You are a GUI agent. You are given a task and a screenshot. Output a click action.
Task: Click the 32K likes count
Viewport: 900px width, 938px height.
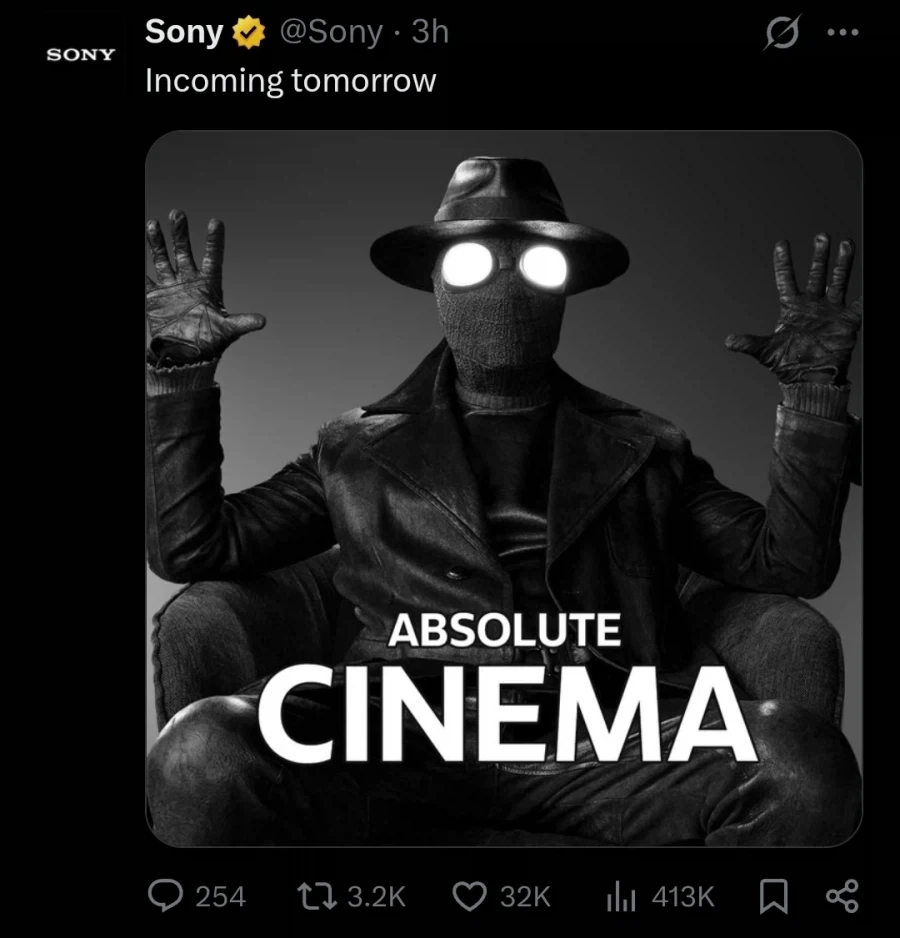pyautogui.click(x=525, y=897)
